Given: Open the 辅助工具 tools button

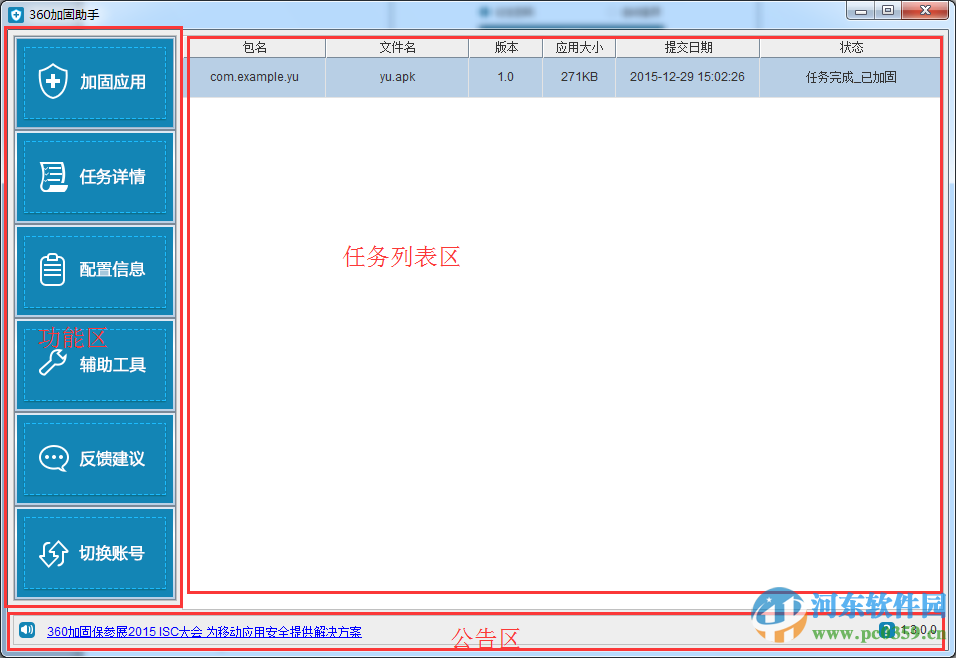Looking at the screenshot, I should tap(95, 365).
